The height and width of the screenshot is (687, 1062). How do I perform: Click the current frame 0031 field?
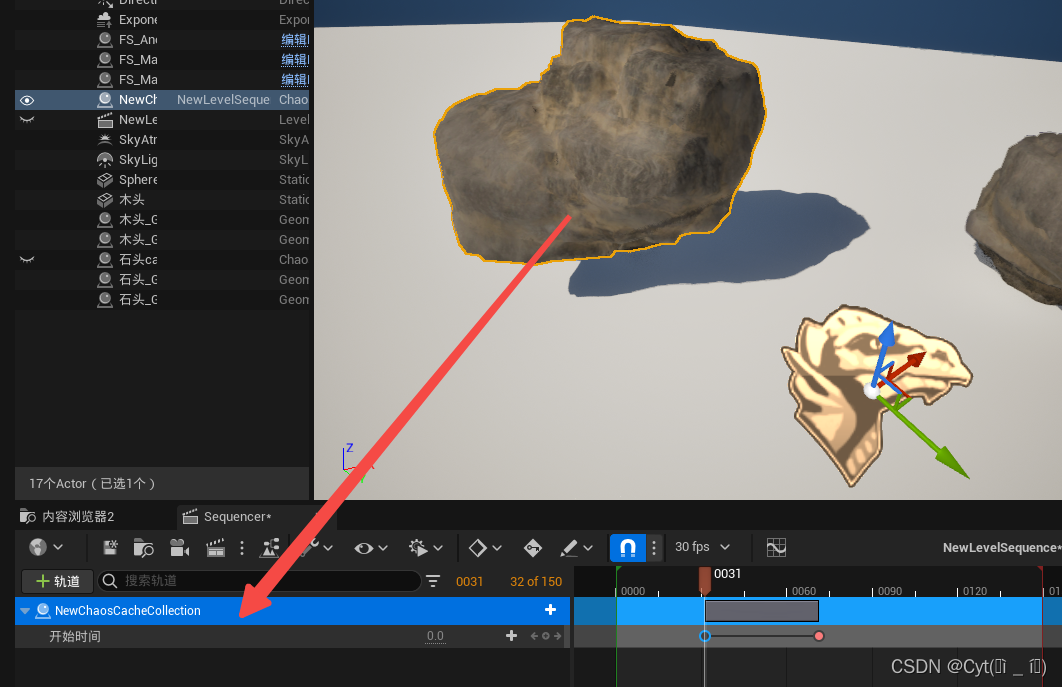[469, 581]
